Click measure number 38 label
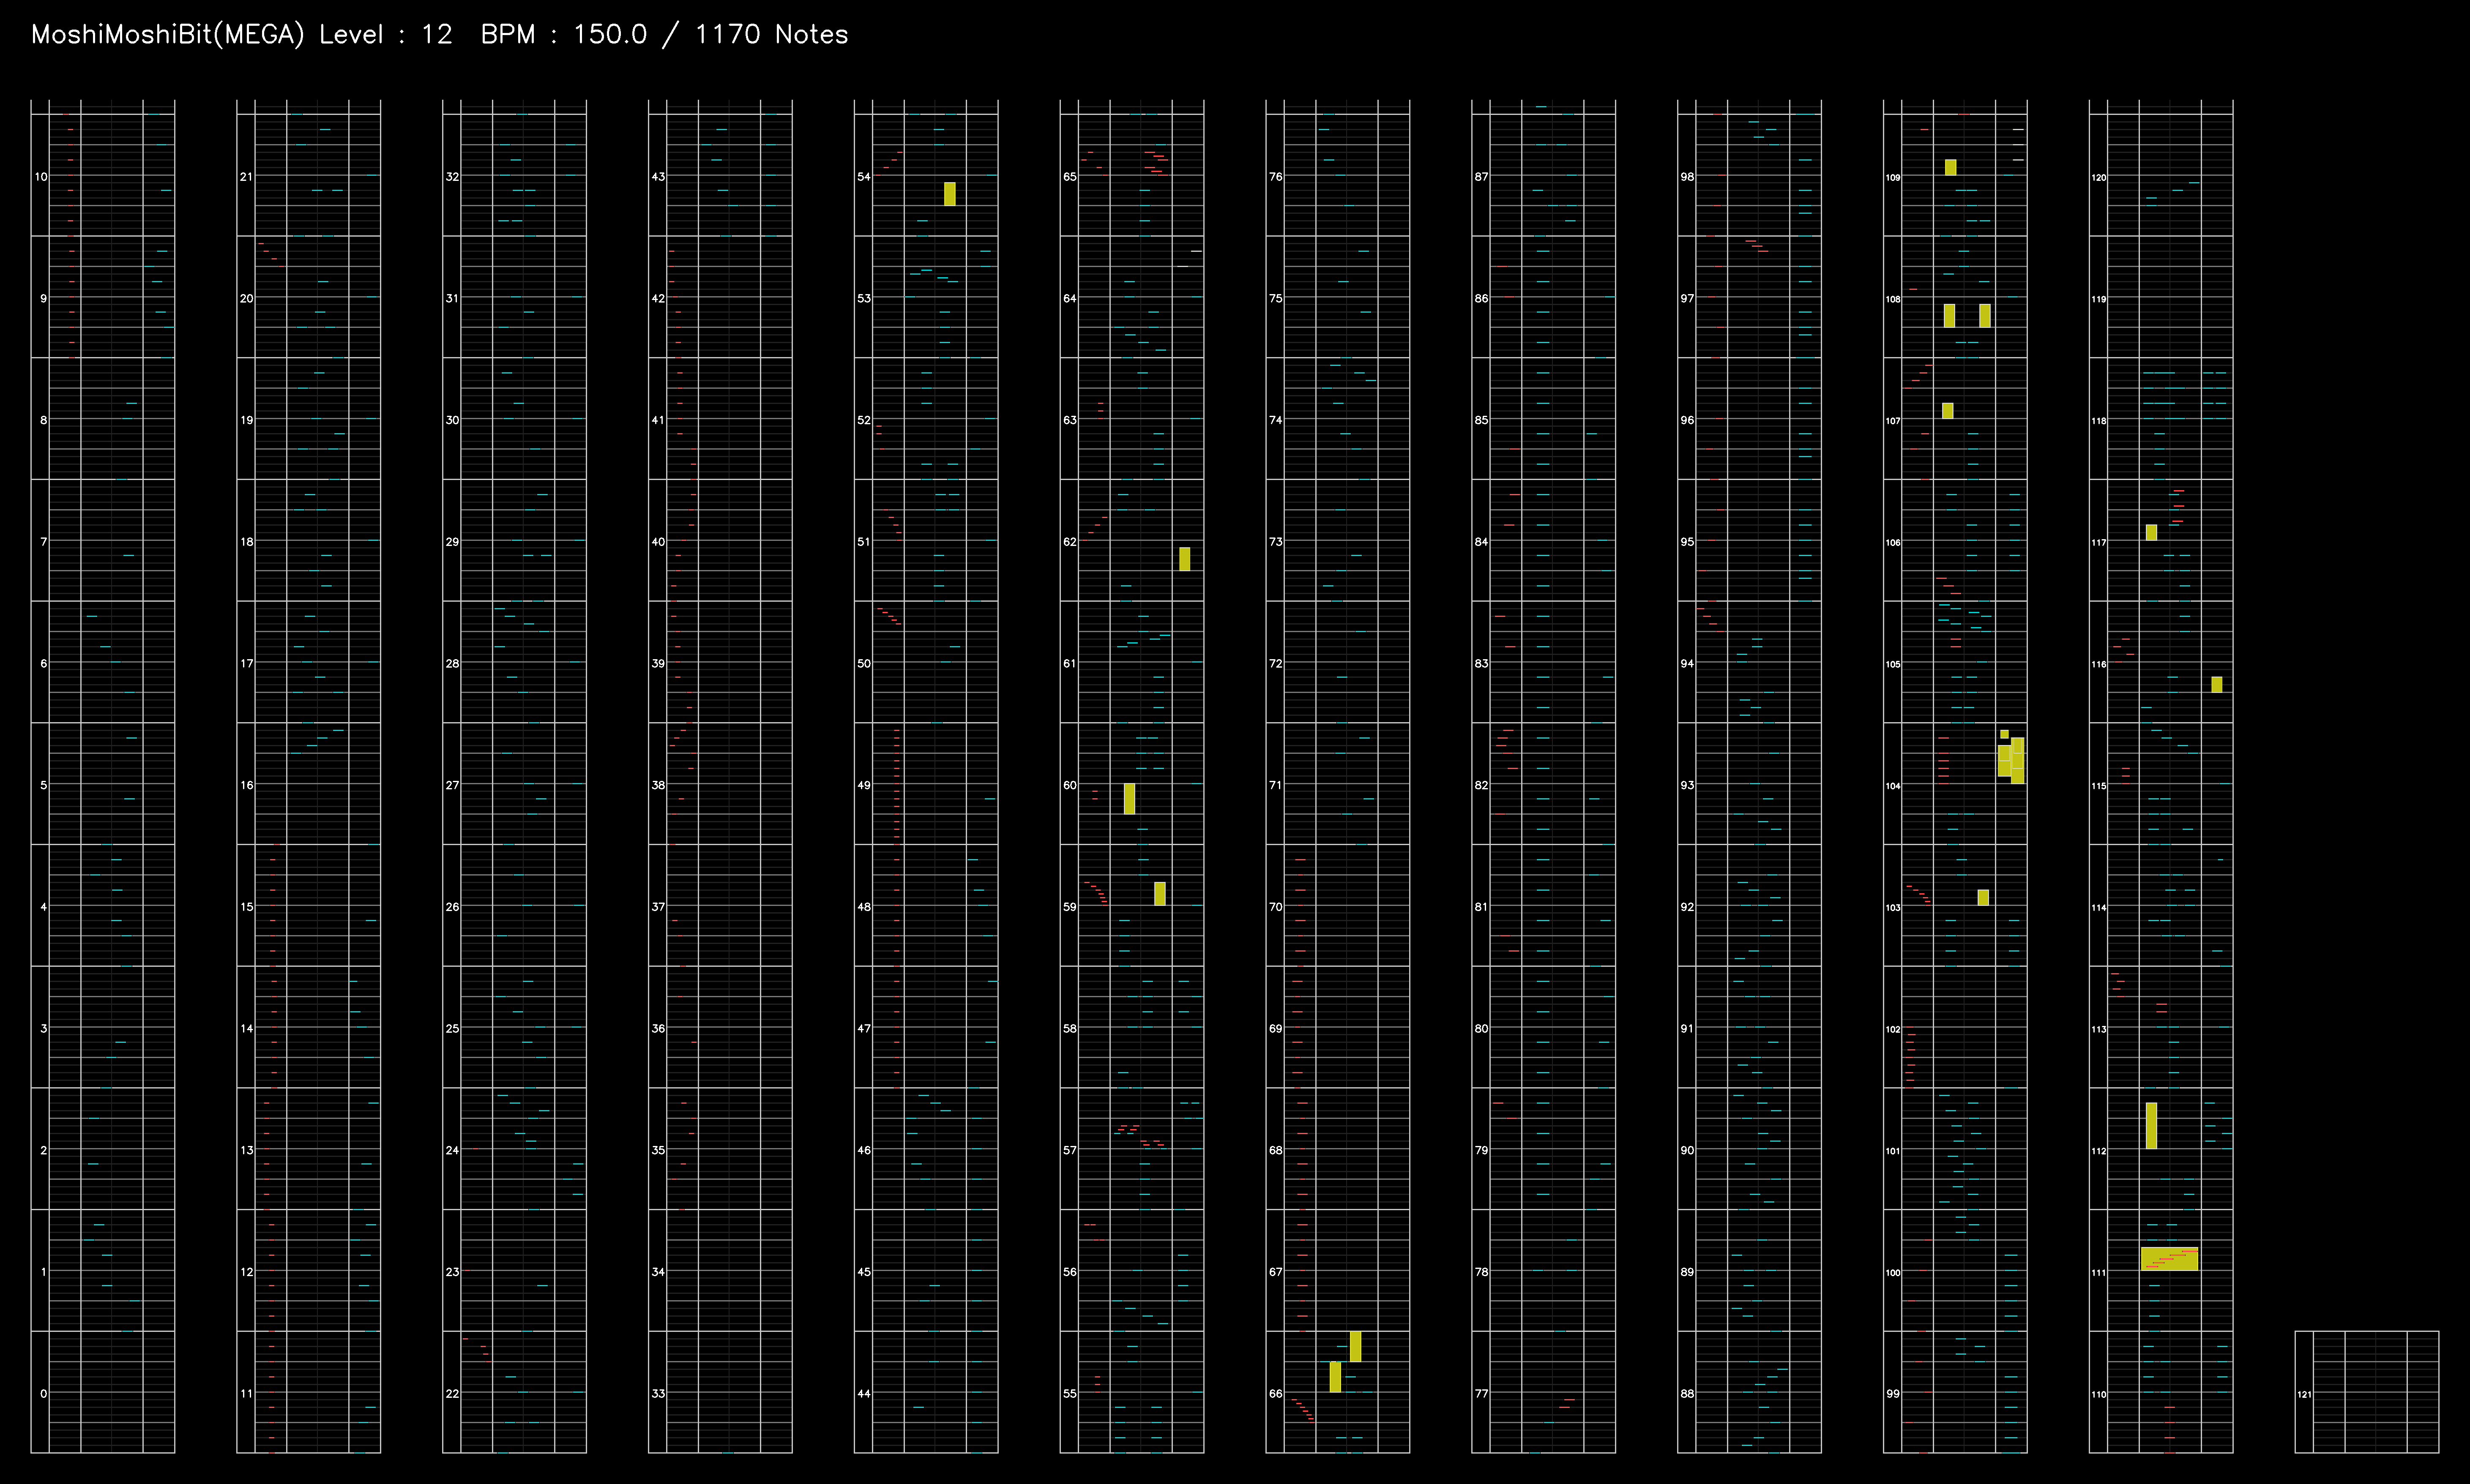The image size is (2470, 1484). click(x=658, y=786)
